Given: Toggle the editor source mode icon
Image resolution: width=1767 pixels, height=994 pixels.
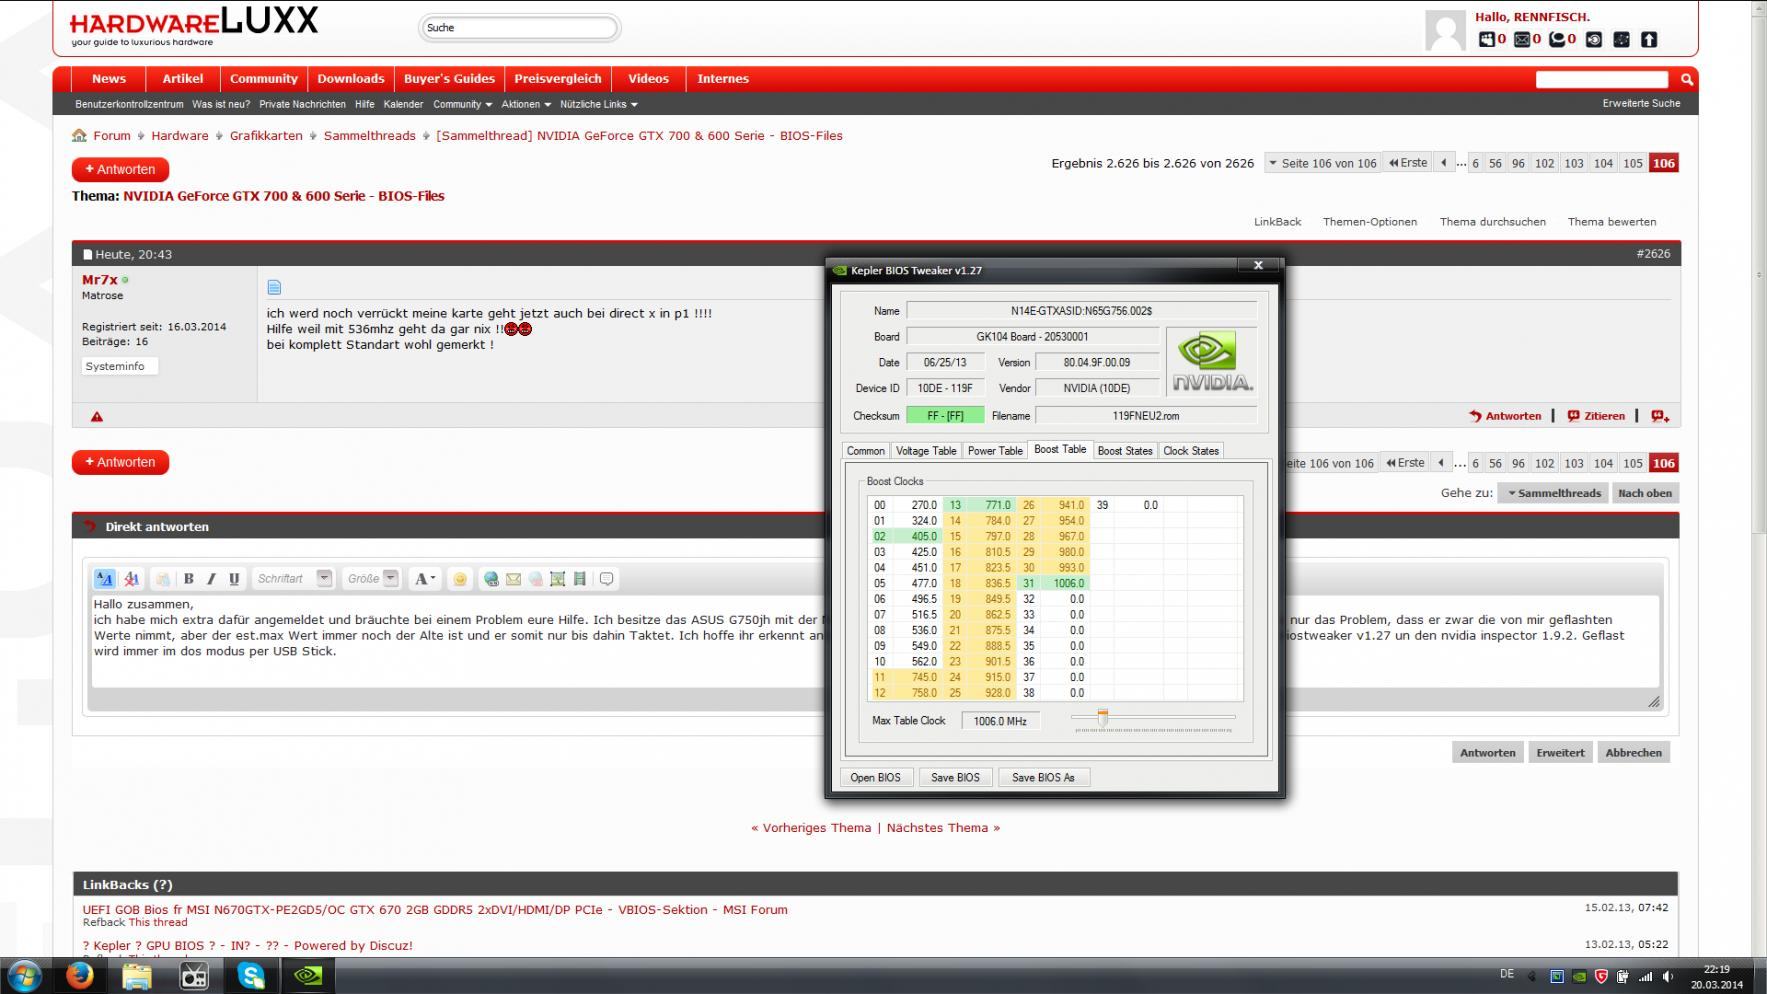Looking at the screenshot, I should [104, 579].
